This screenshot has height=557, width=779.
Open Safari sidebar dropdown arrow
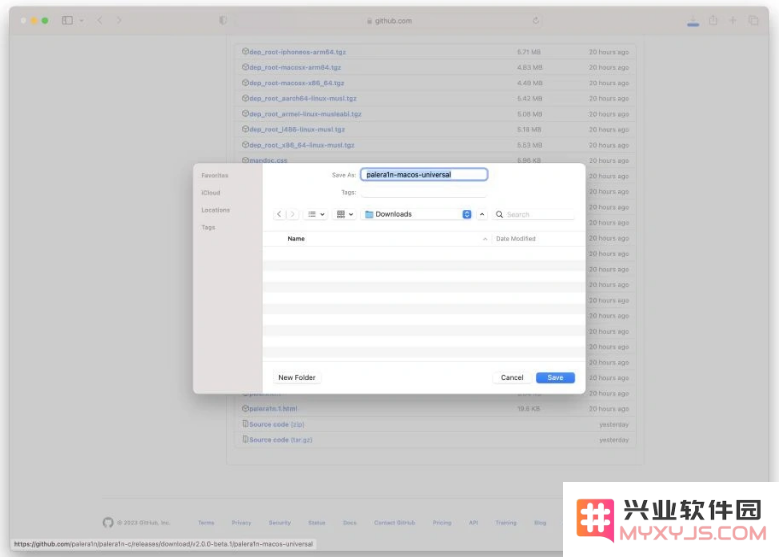pyautogui.click(x=81, y=20)
